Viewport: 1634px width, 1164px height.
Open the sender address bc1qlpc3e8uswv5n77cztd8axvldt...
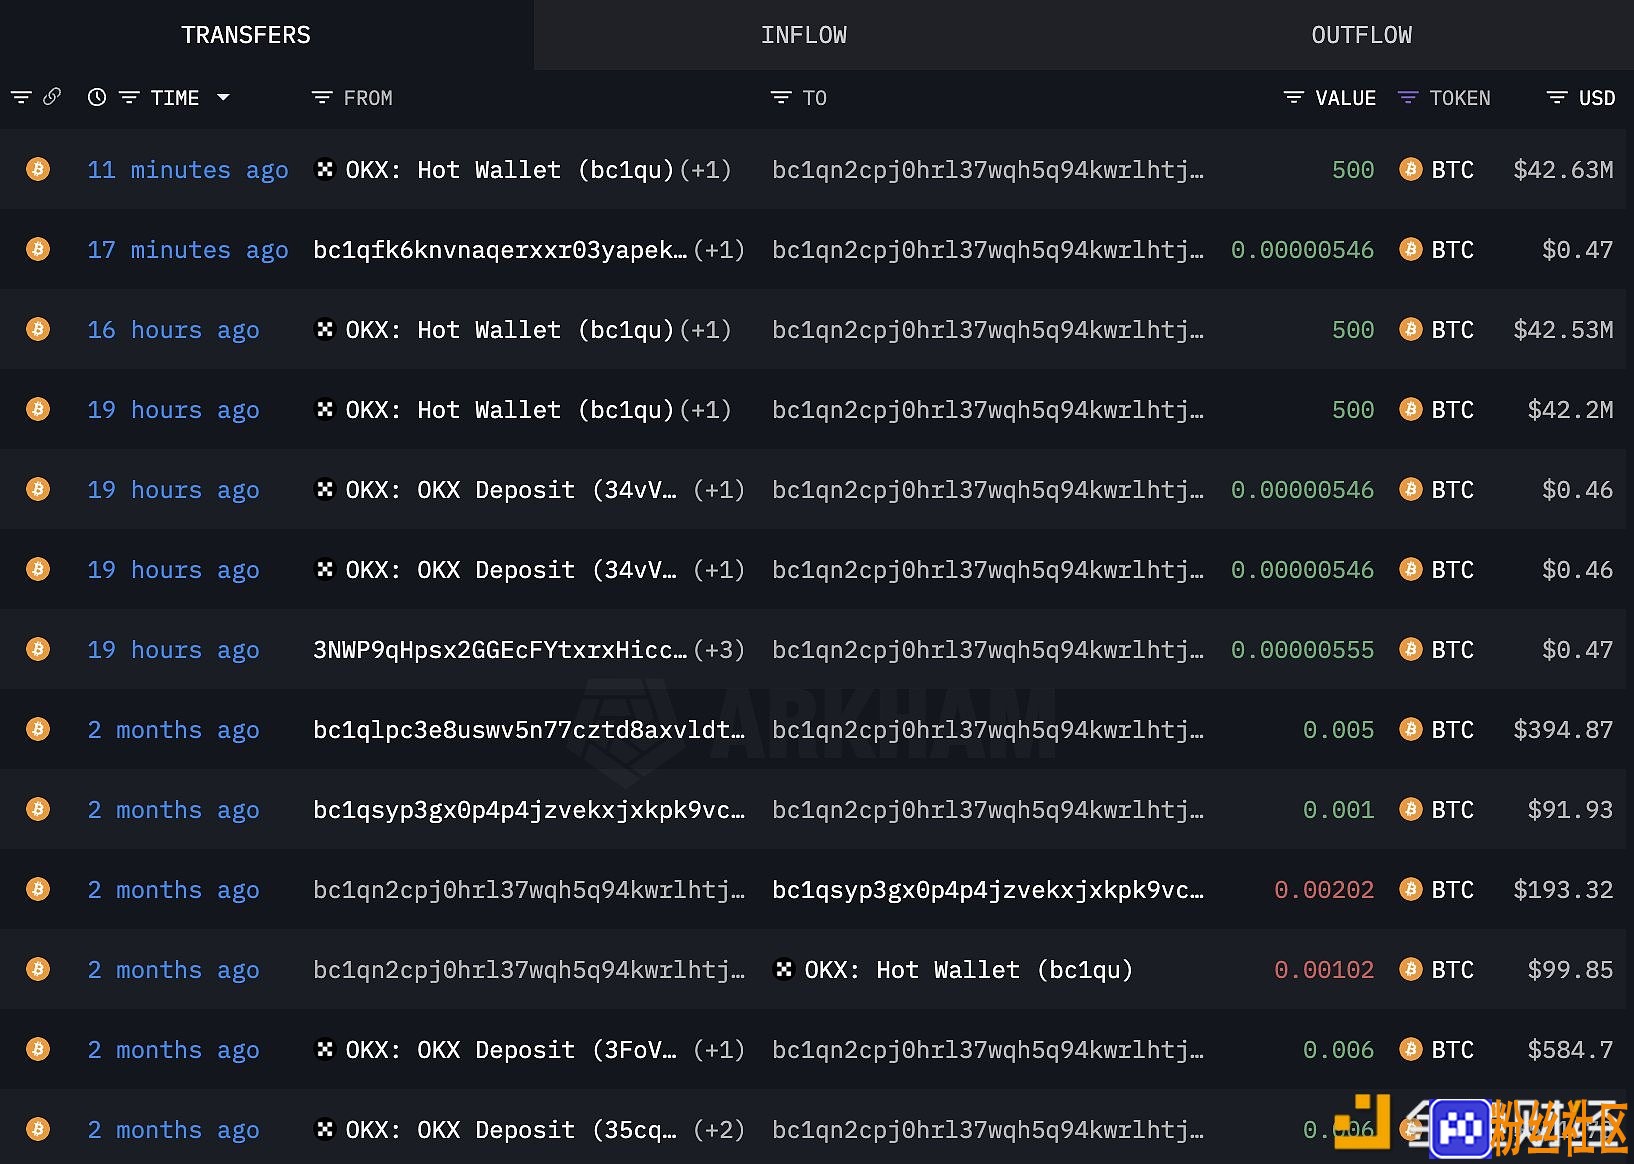[529, 730]
